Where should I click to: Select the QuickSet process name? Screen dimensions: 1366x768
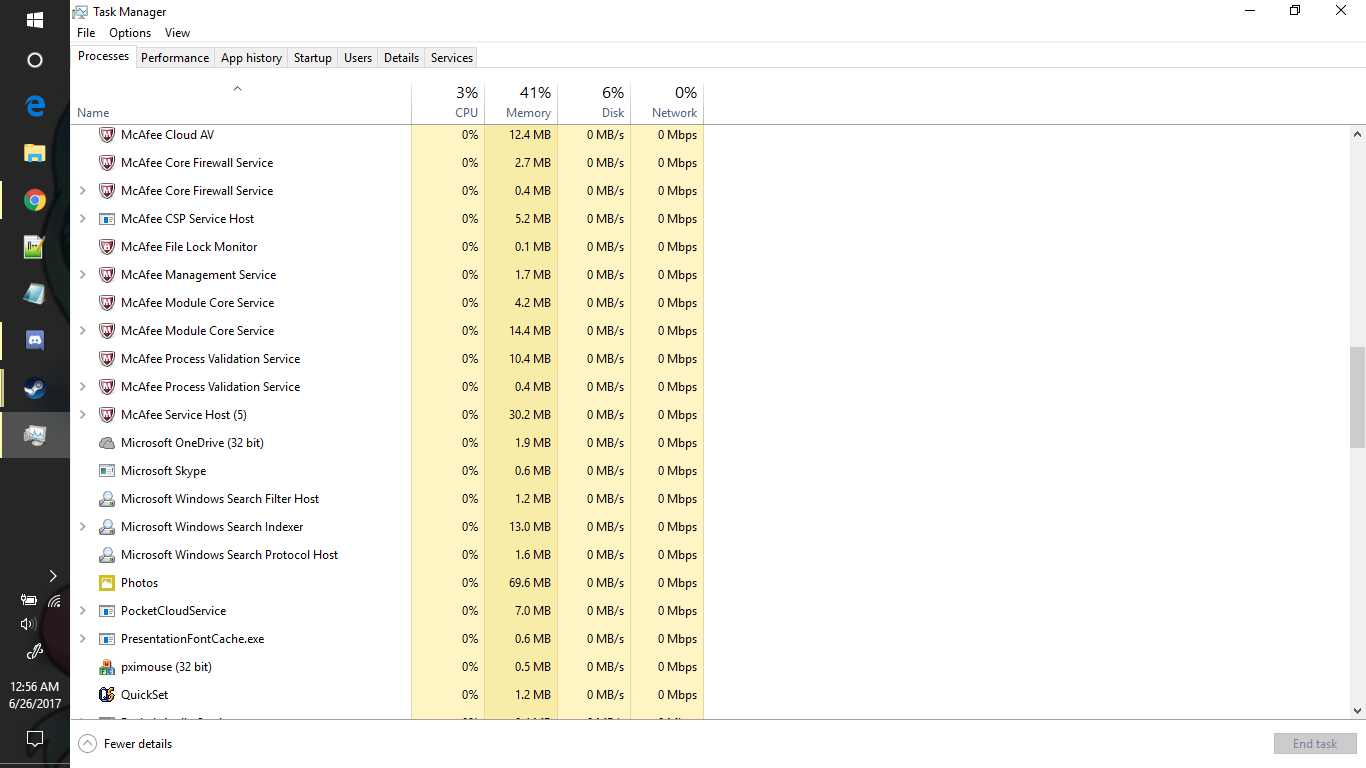tap(145, 695)
